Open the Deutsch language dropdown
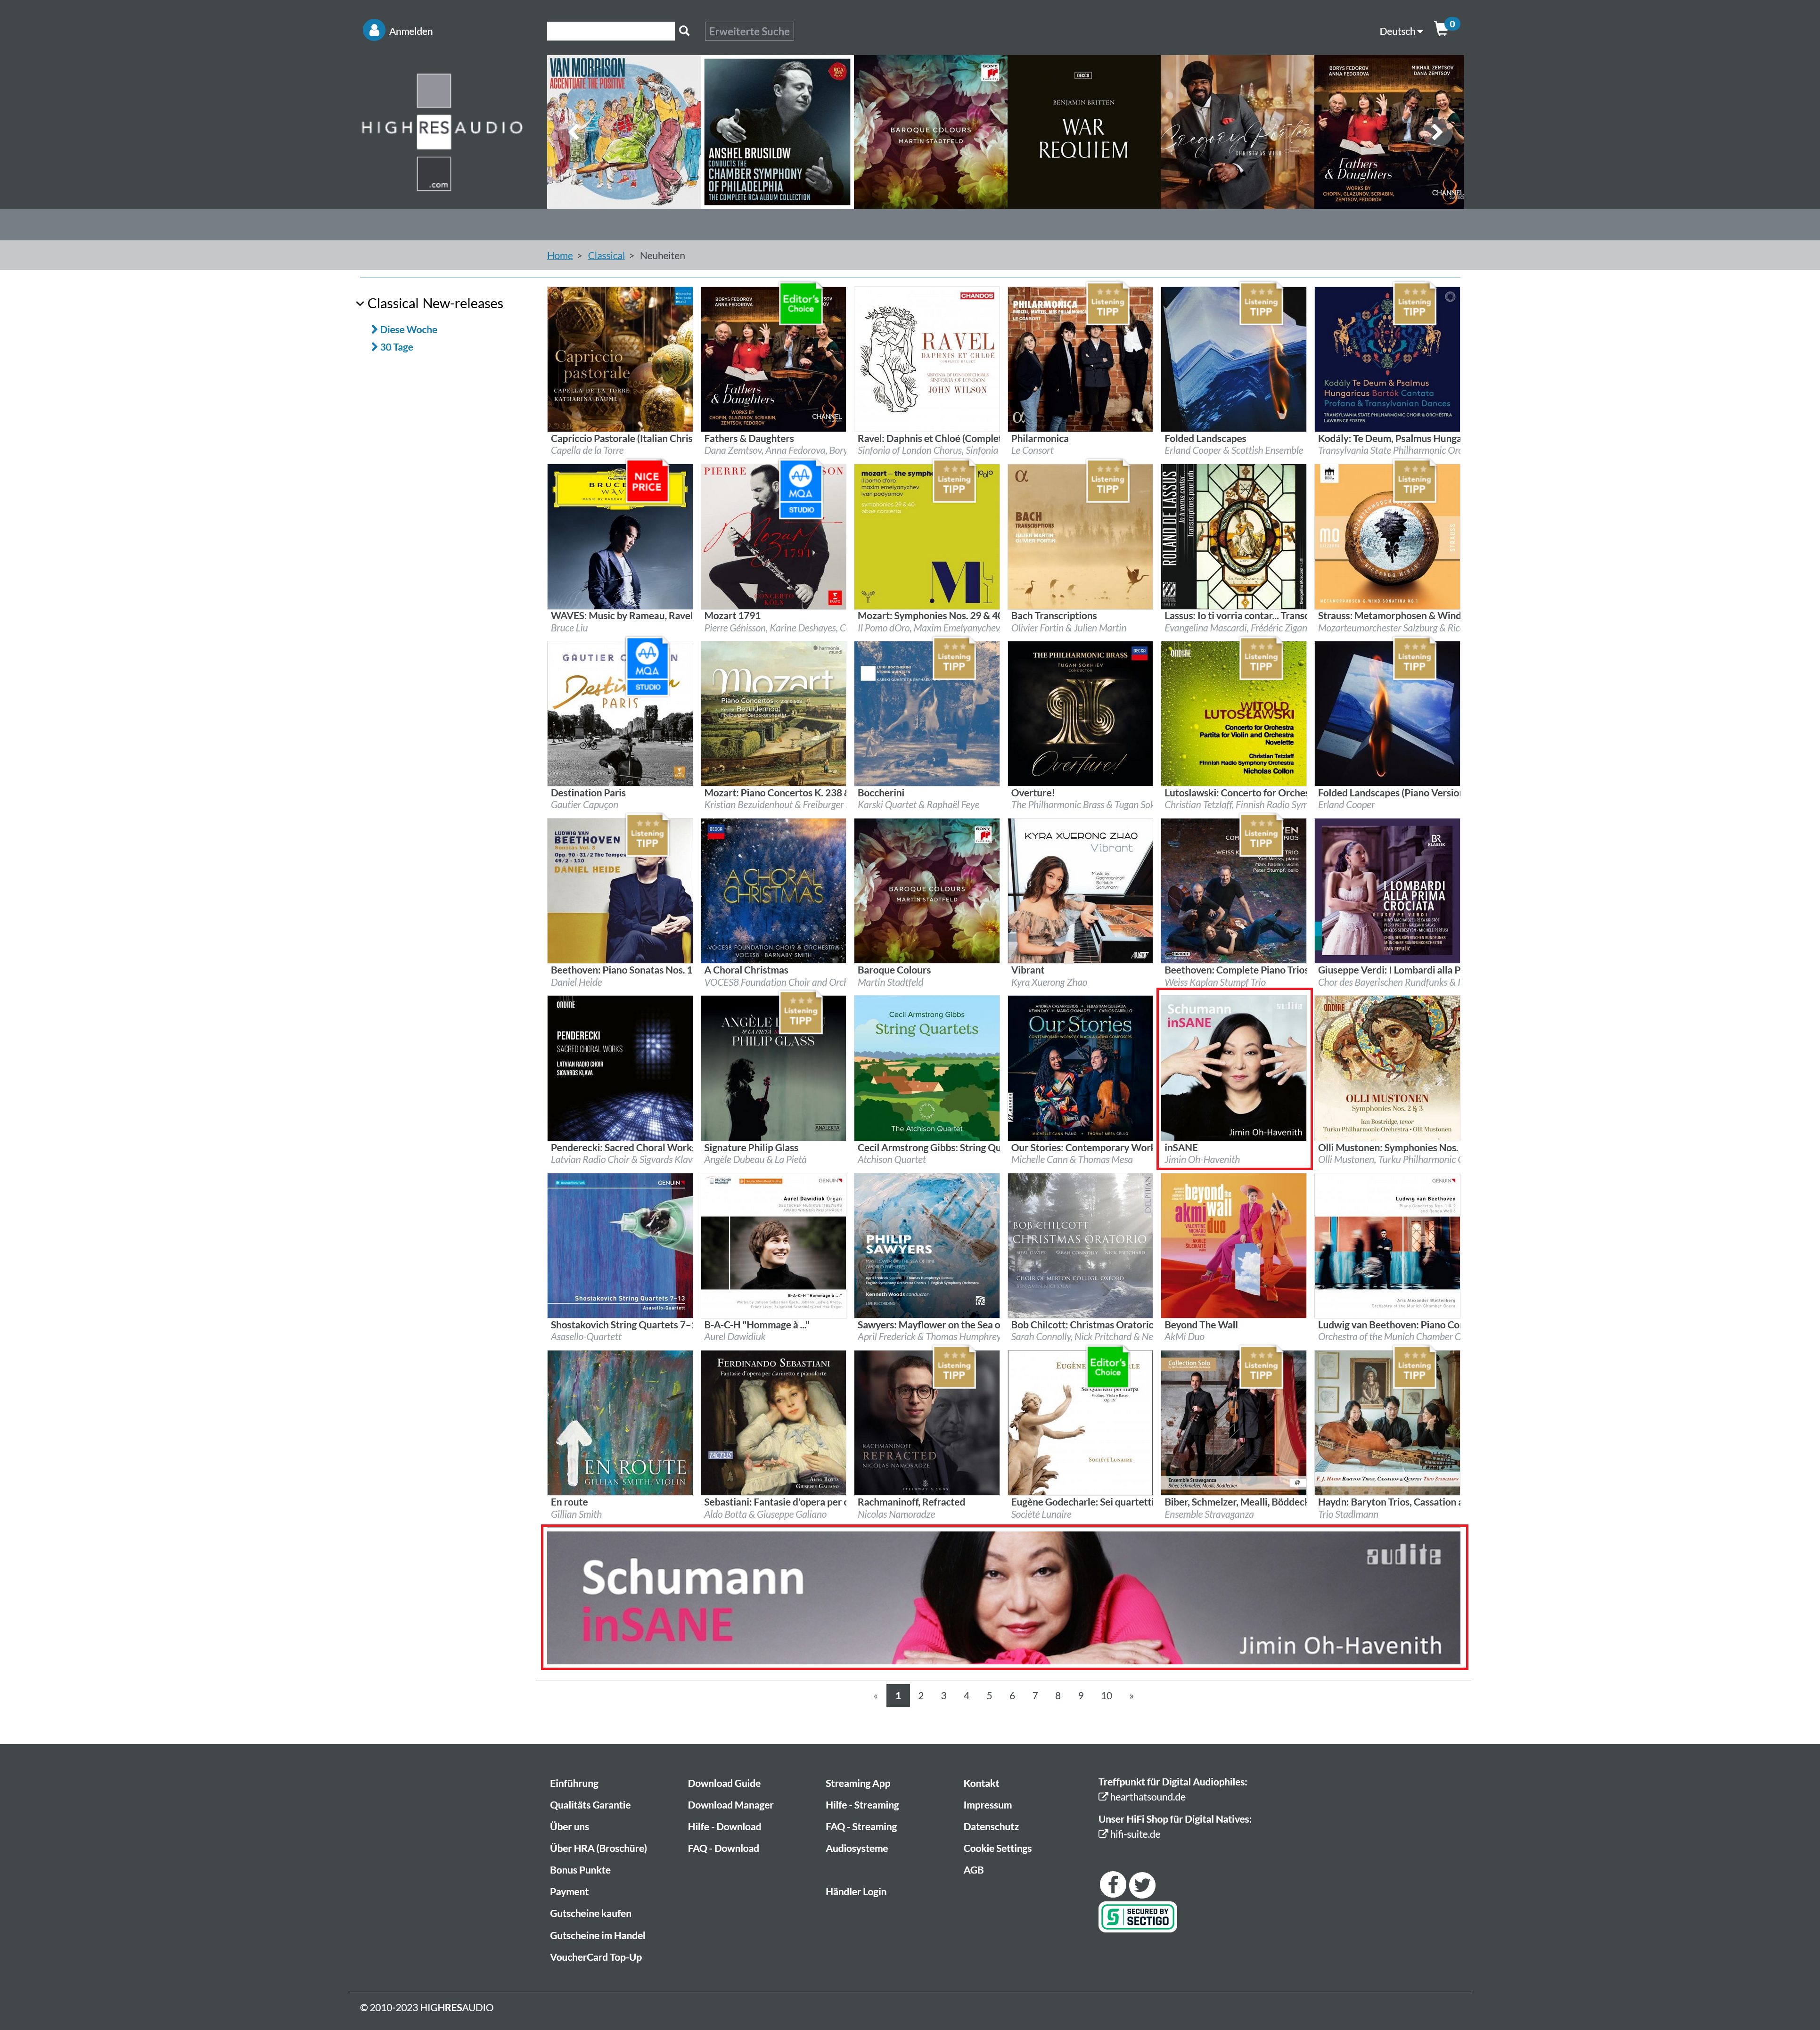This screenshot has height=2030, width=1820. (1400, 32)
